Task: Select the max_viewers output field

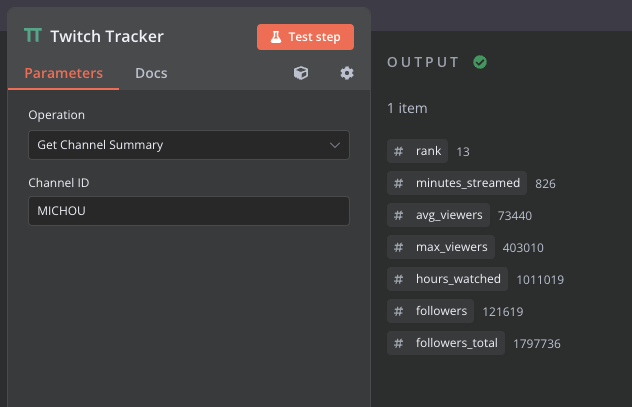Action: pyautogui.click(x=441, y=247)
